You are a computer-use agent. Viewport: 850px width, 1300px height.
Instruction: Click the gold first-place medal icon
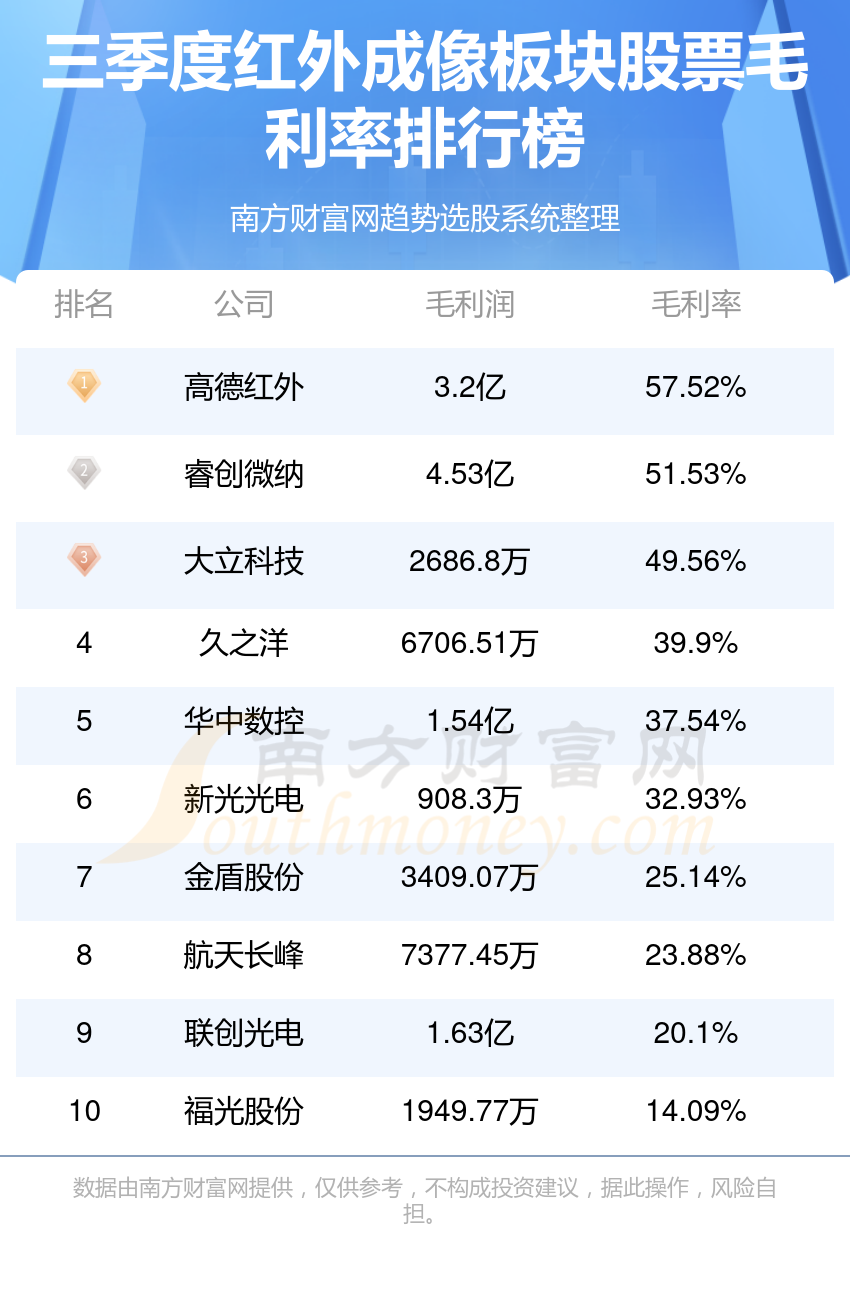point(84,386)
